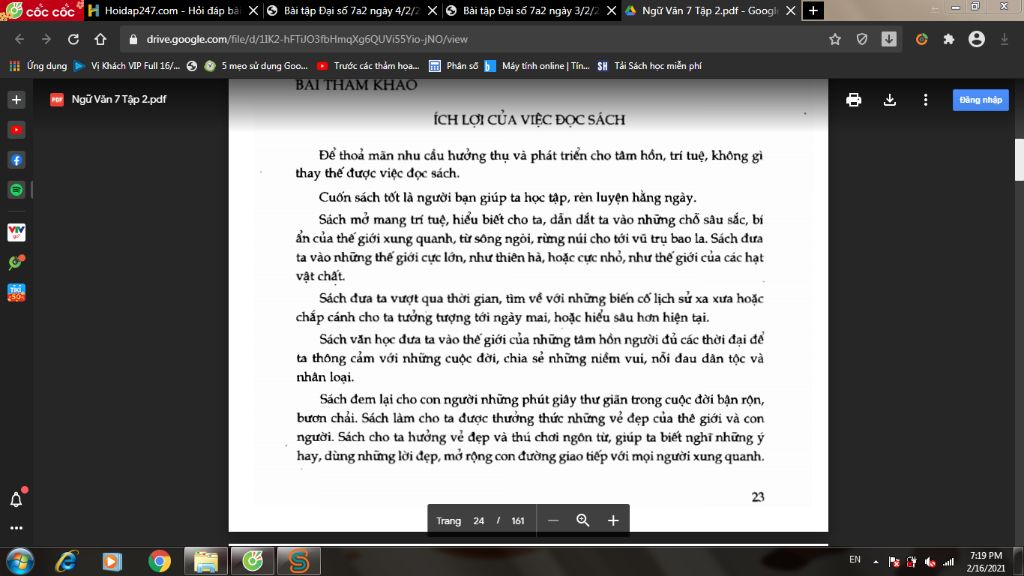The height and width of the screenshot is (576, 1024).
Task: Open Tải Sách học miễn phí bookmark
Action: pos(650,66)
